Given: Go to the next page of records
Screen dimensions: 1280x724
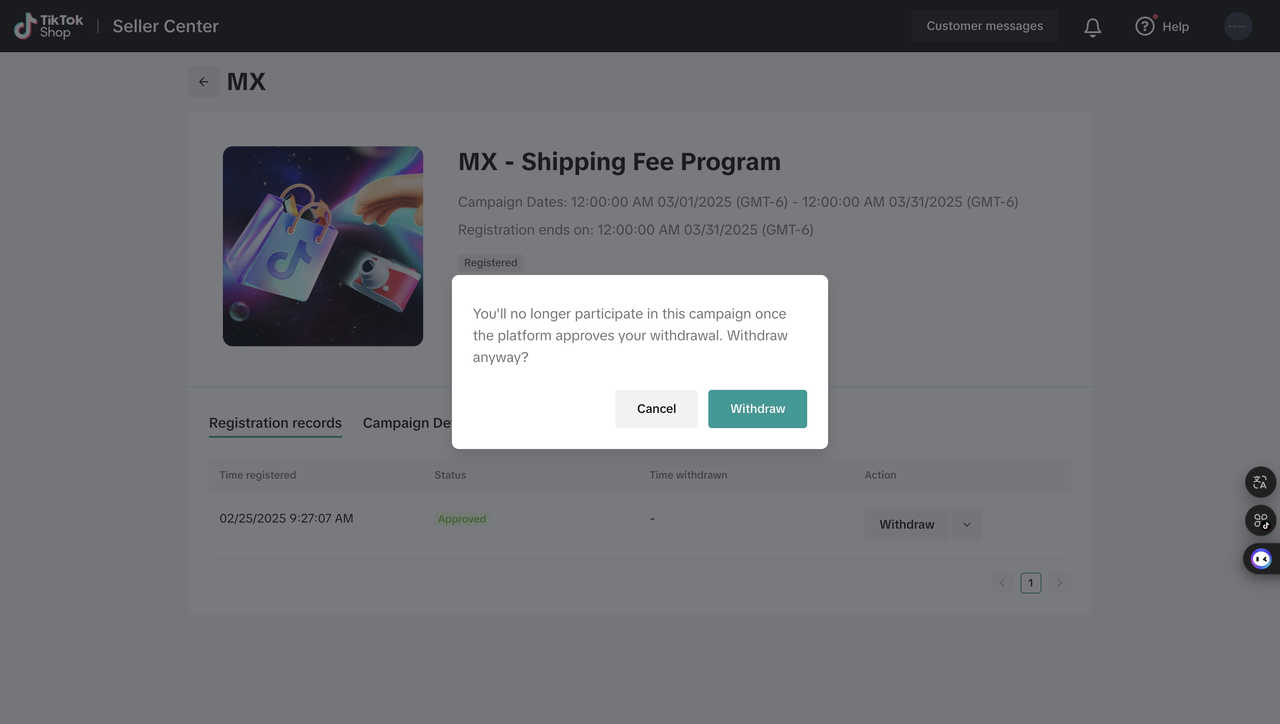Looking at the screenshot, I should click(1059, 582).
